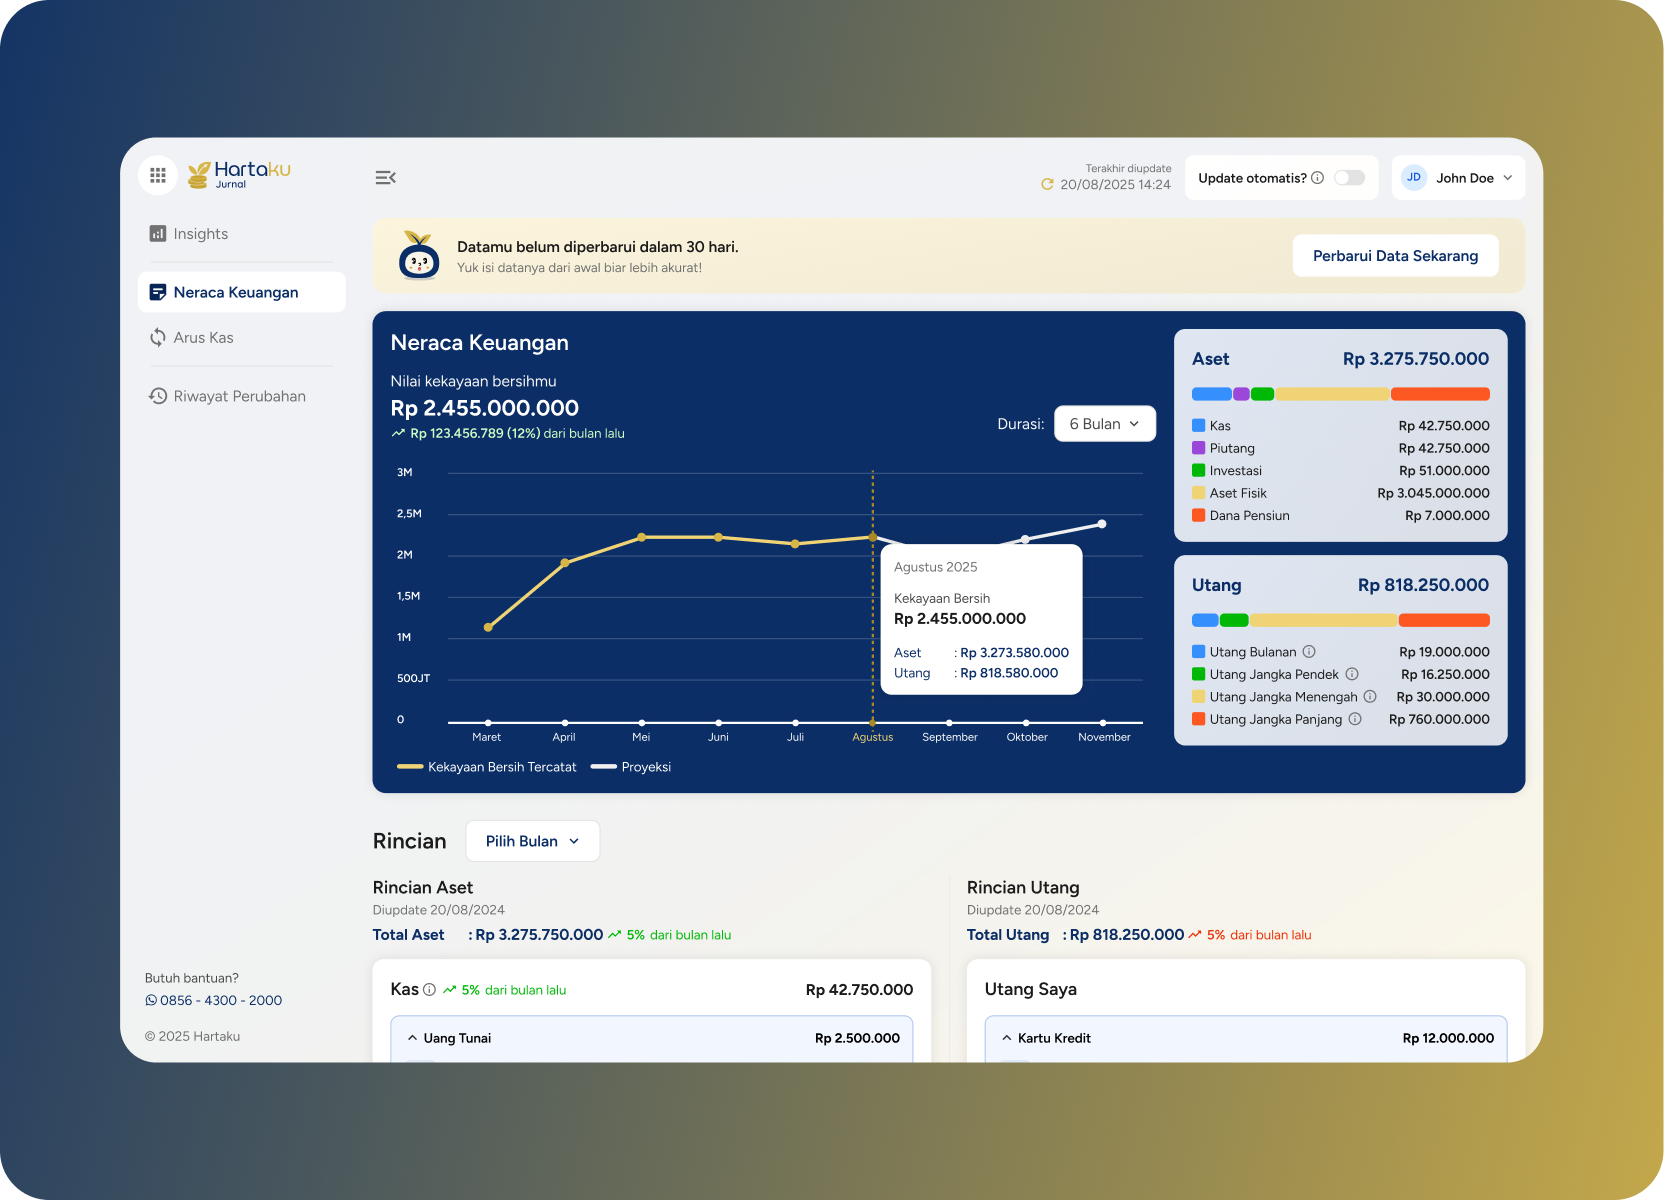
Task: Click the Hartaku Jurnal logo
Action: pyautogui.click(x=240, y=175)
